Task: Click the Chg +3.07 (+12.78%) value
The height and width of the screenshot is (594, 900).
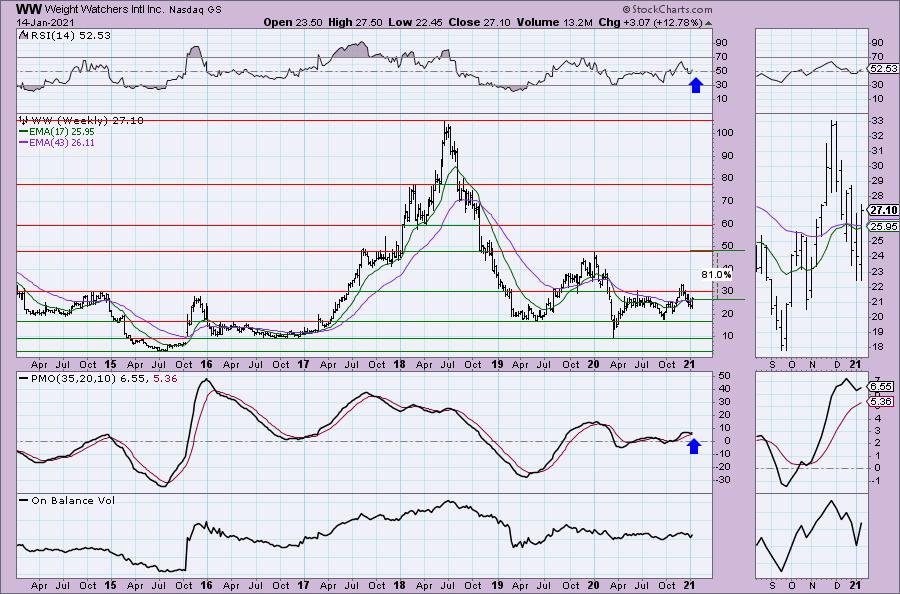Action: pos(650,22)
